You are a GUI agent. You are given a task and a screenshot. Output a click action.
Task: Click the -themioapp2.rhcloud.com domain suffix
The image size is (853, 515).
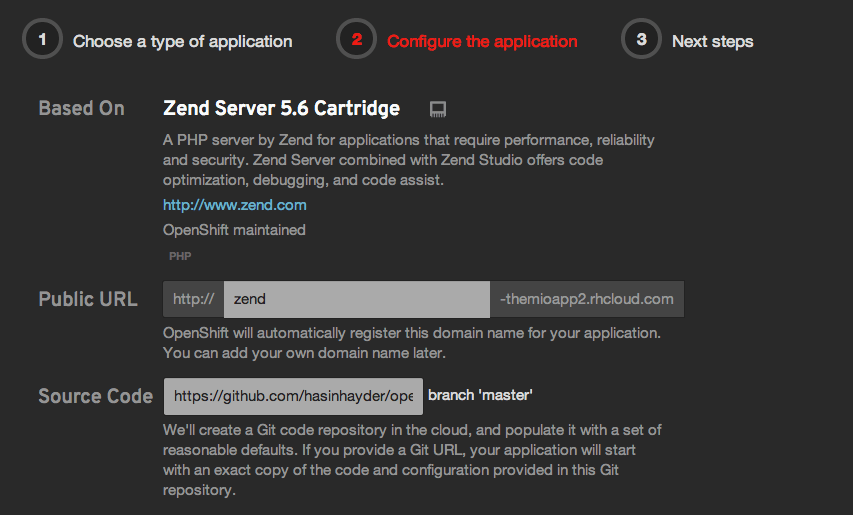587,299
